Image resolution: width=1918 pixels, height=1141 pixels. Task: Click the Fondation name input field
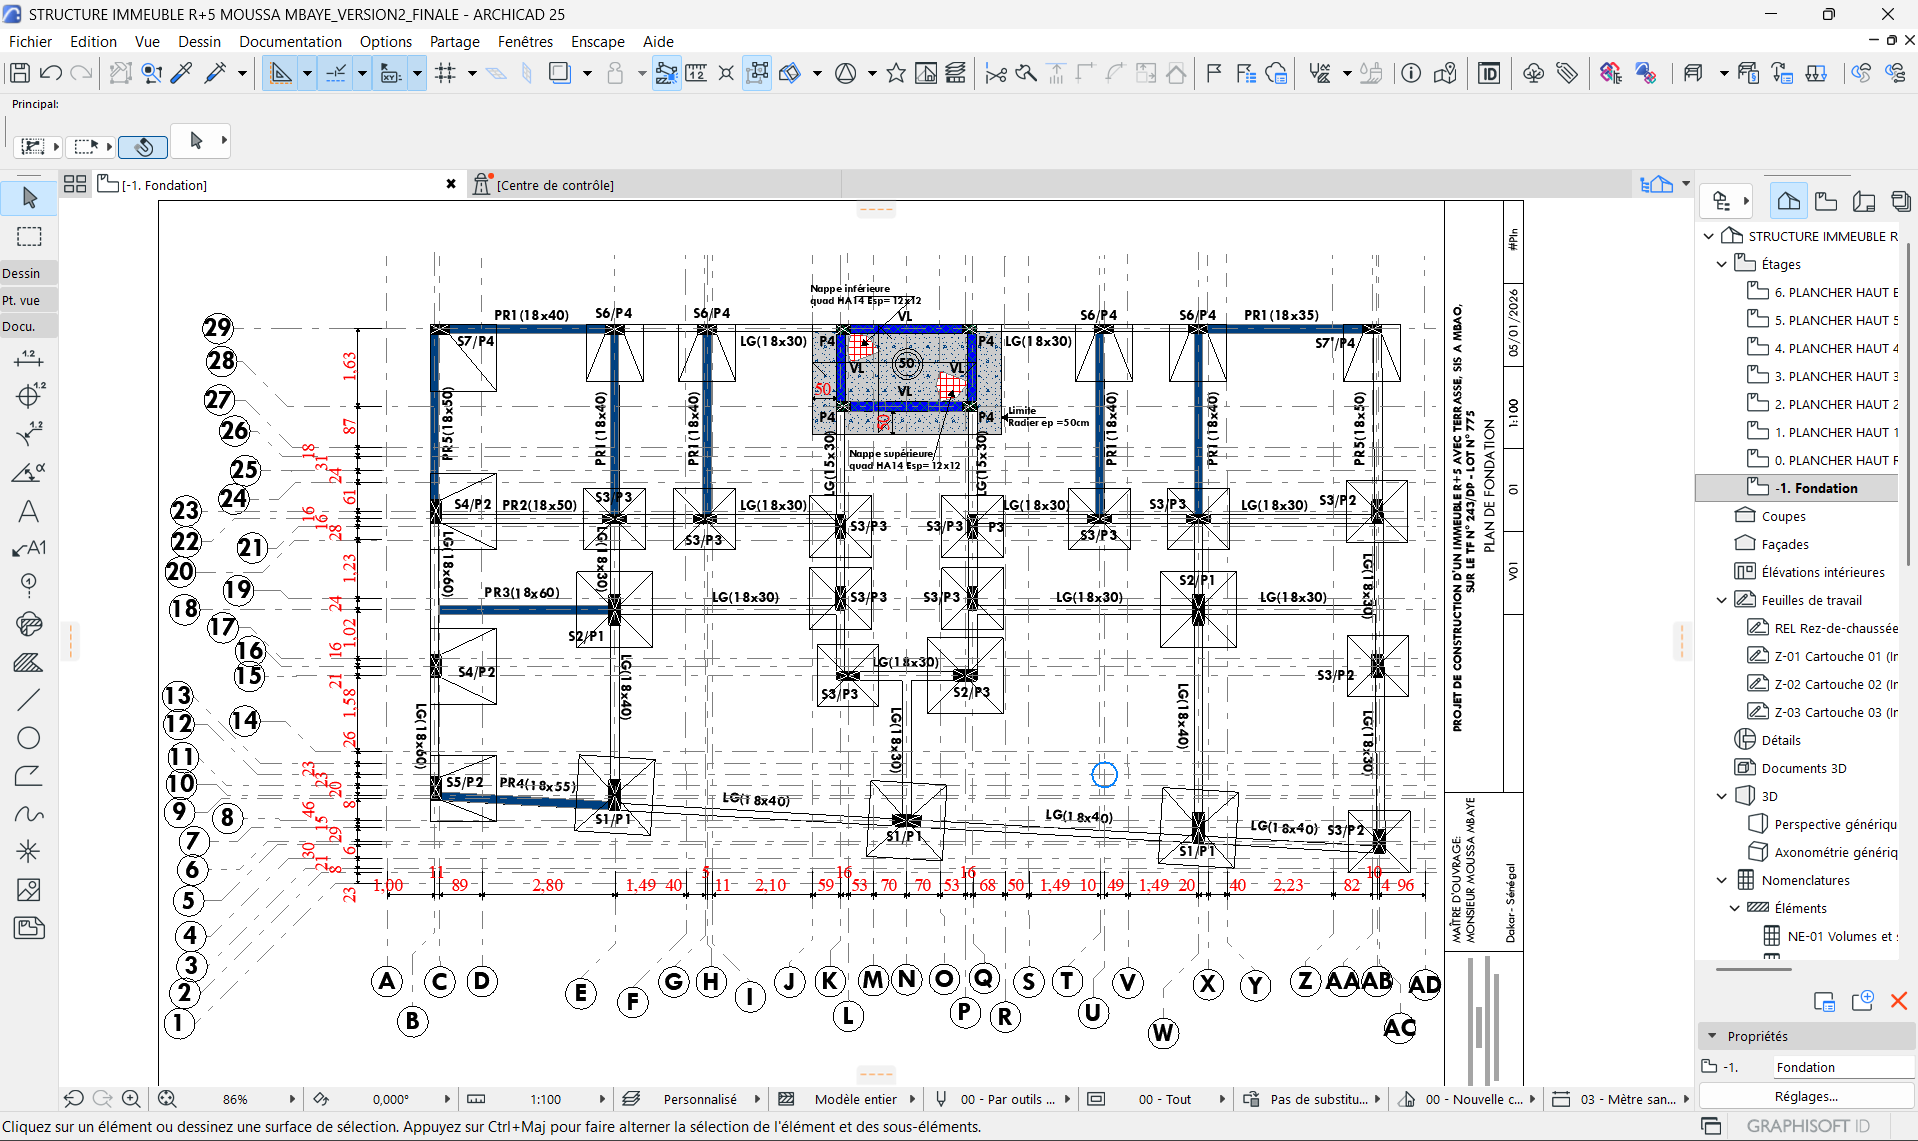click(1842, 1067)
